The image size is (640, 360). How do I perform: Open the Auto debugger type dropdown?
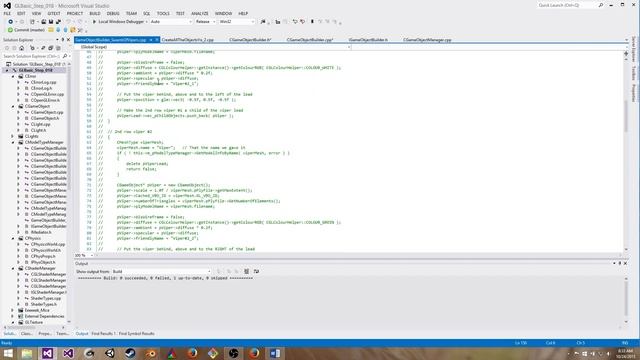[171, 22]
